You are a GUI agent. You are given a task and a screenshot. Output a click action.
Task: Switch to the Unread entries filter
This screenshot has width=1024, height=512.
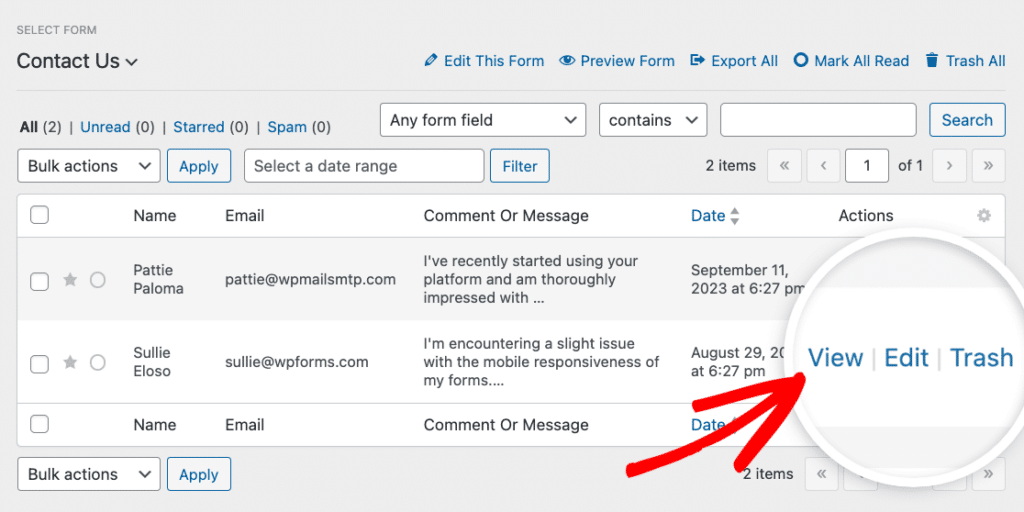pos(105,127)
